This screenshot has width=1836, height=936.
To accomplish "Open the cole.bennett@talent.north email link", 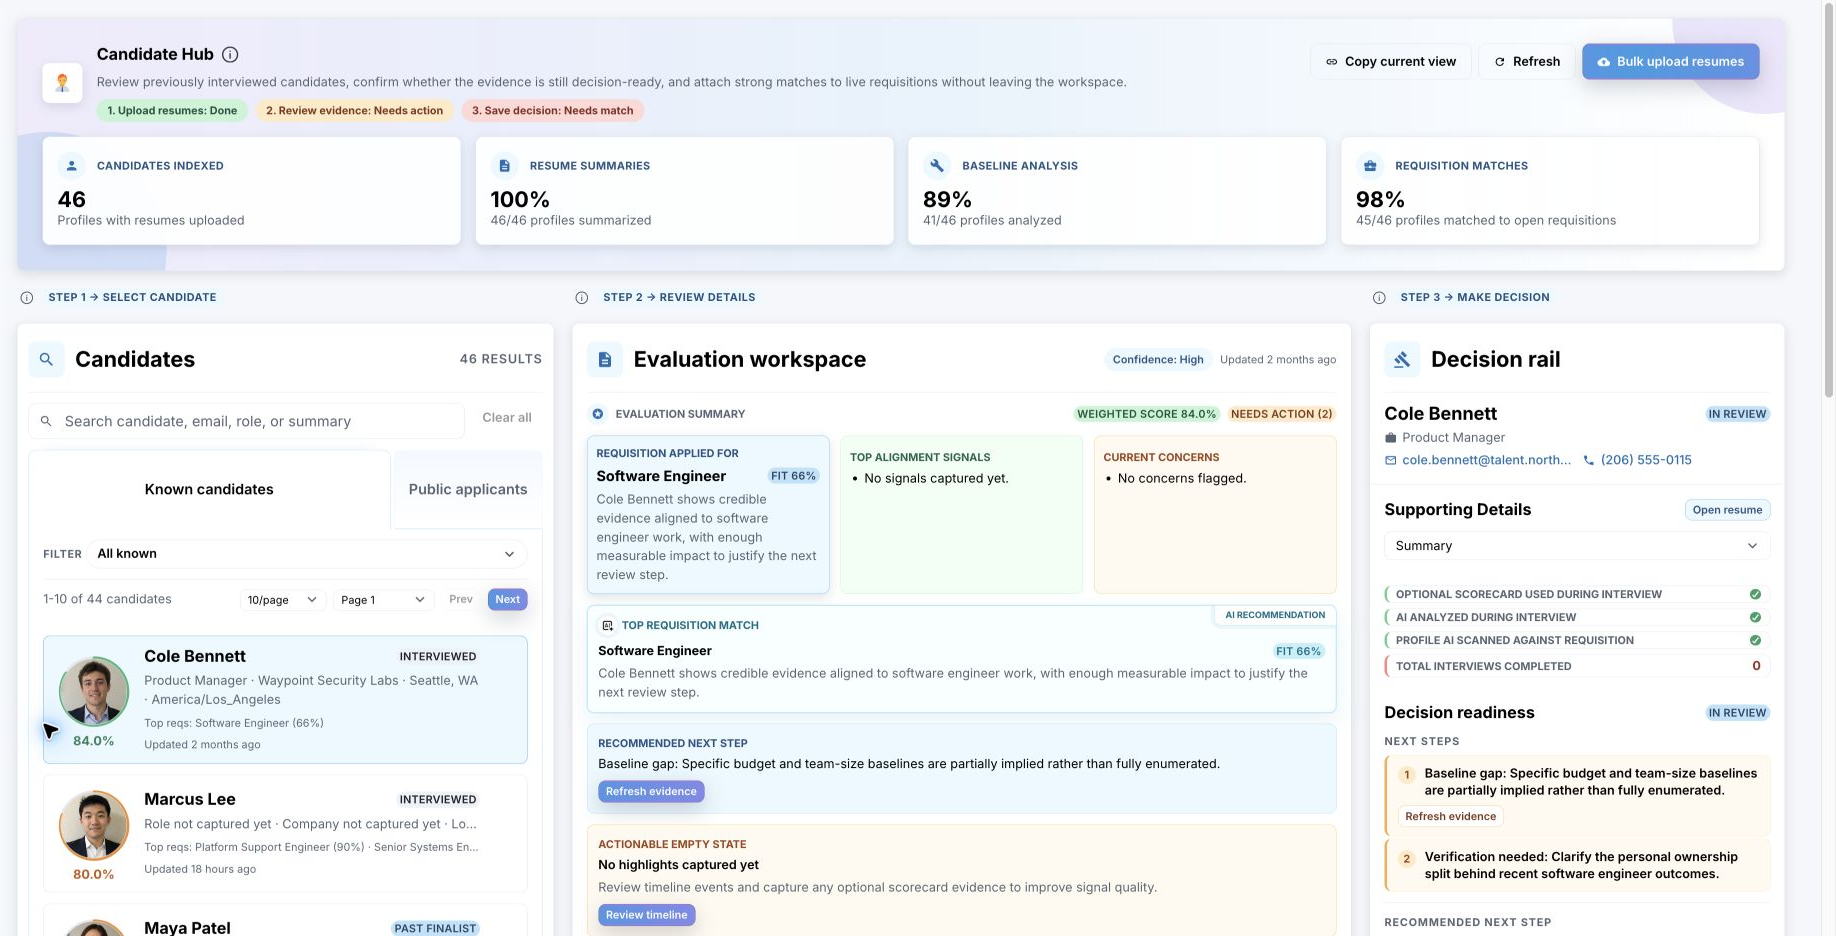I will point(1486,460).
